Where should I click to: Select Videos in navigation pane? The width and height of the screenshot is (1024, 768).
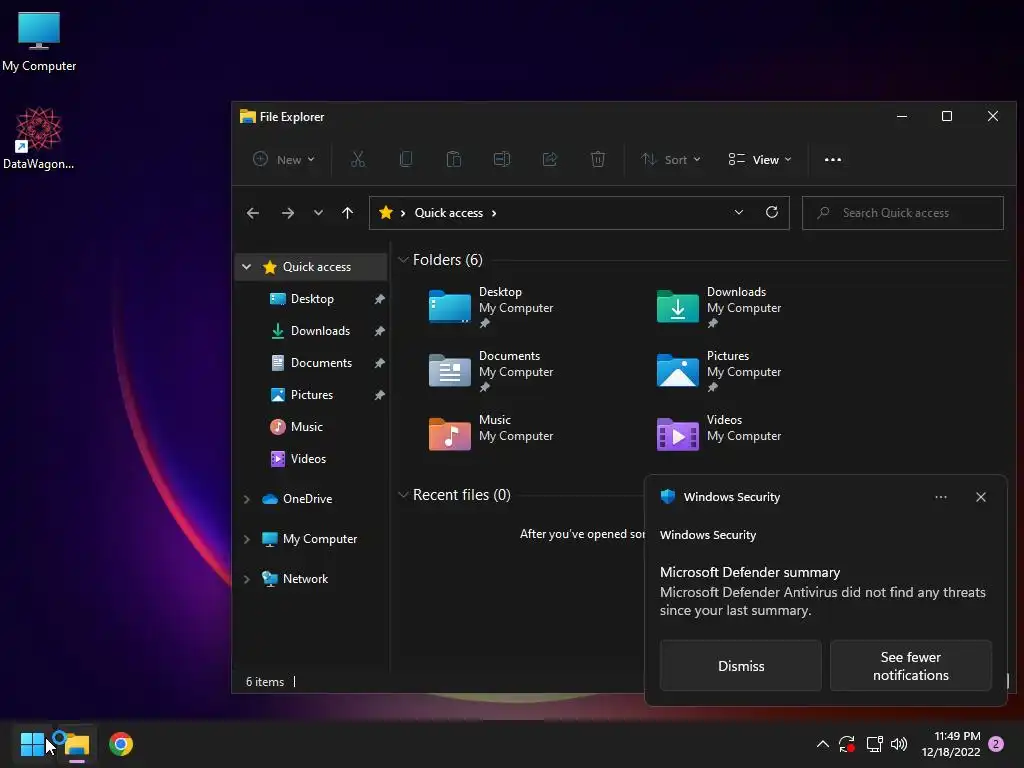coord(308,458)
